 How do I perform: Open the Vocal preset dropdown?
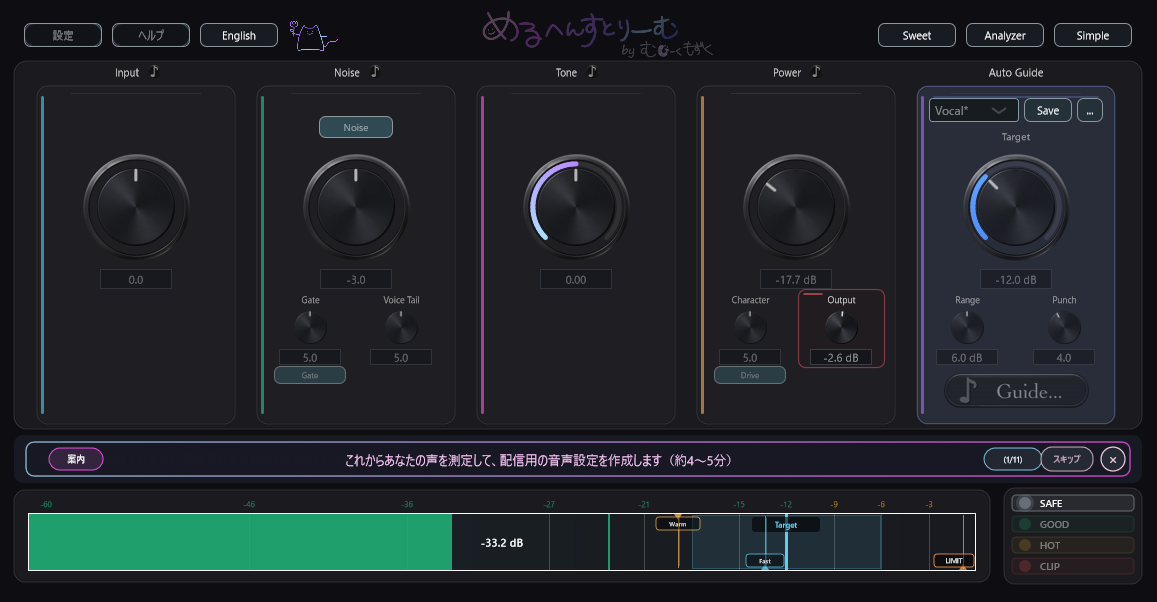973,111
